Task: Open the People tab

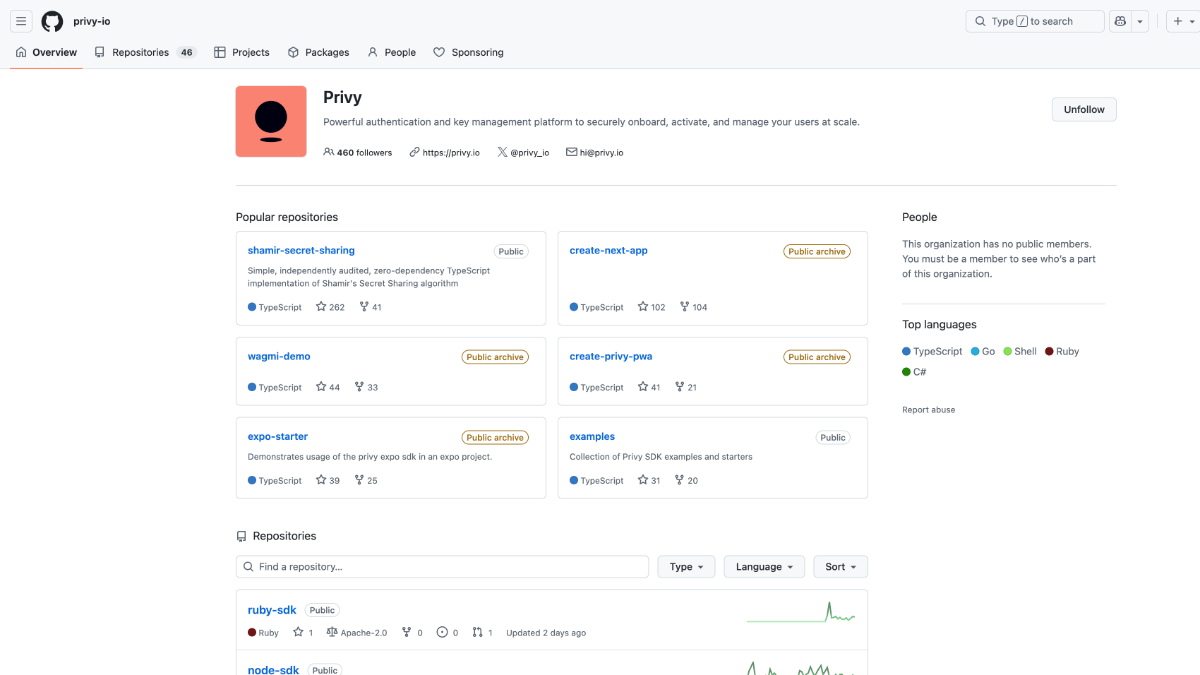Action: pyautogui.click(x=391, y=52)
